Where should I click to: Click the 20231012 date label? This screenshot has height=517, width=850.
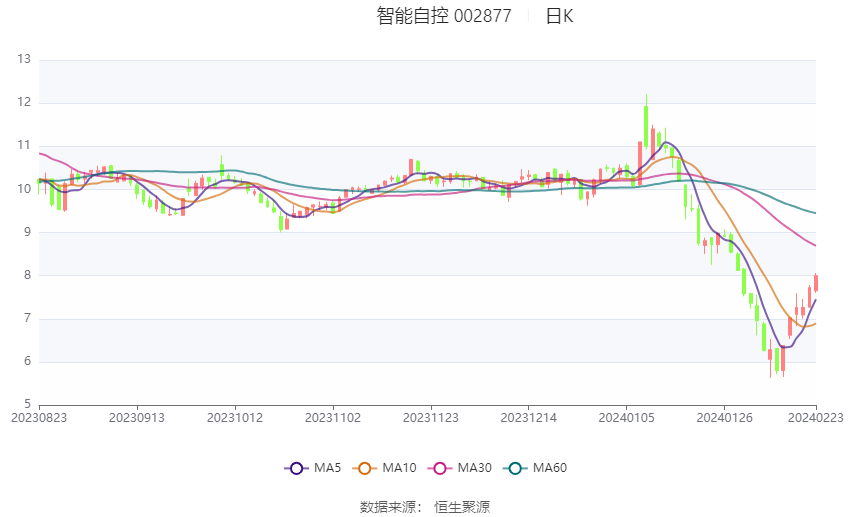coord(235,418)
